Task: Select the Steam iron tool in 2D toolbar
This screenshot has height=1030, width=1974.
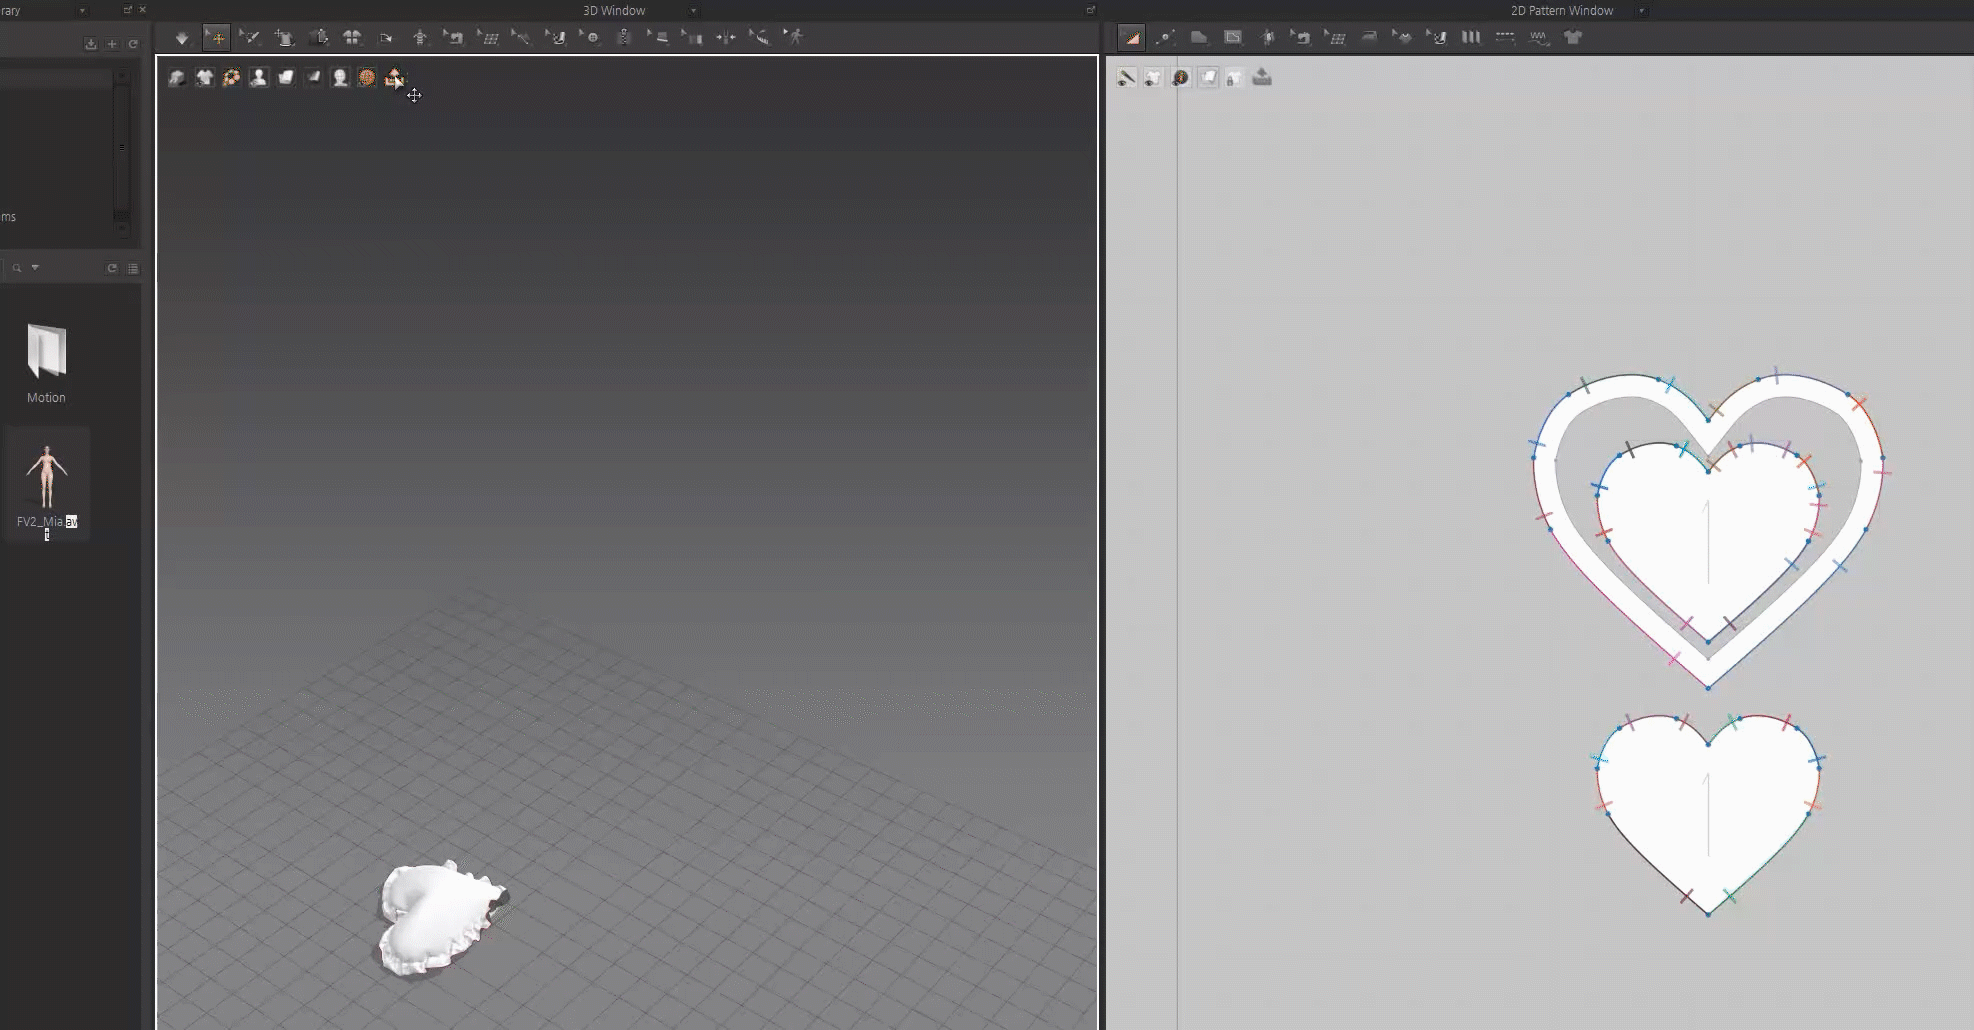Action: tap(1369, 38)
